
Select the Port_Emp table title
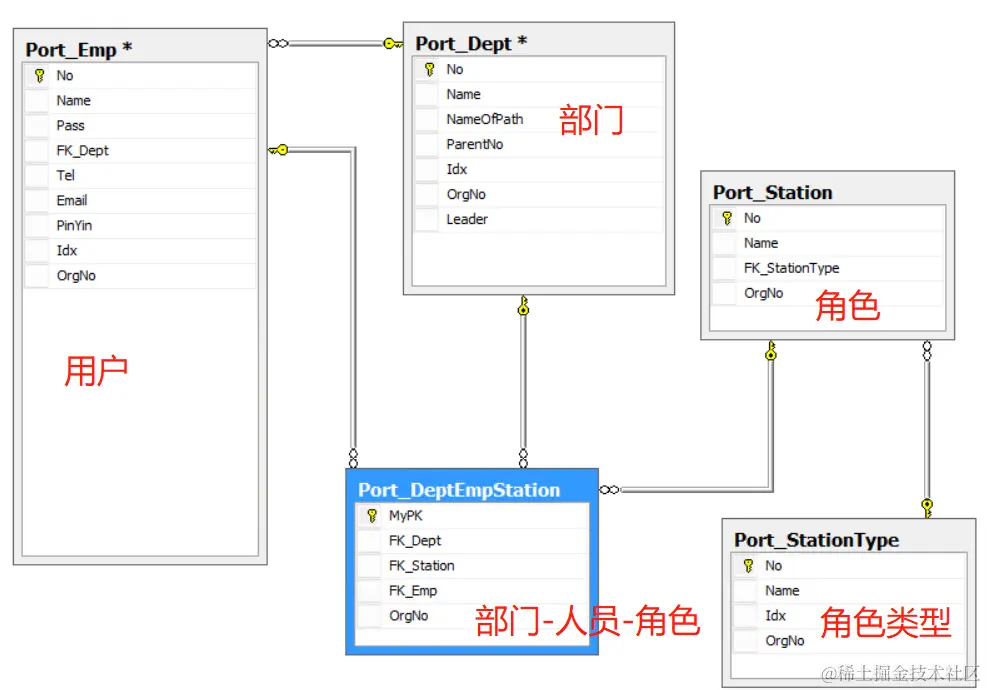point(79,49)
